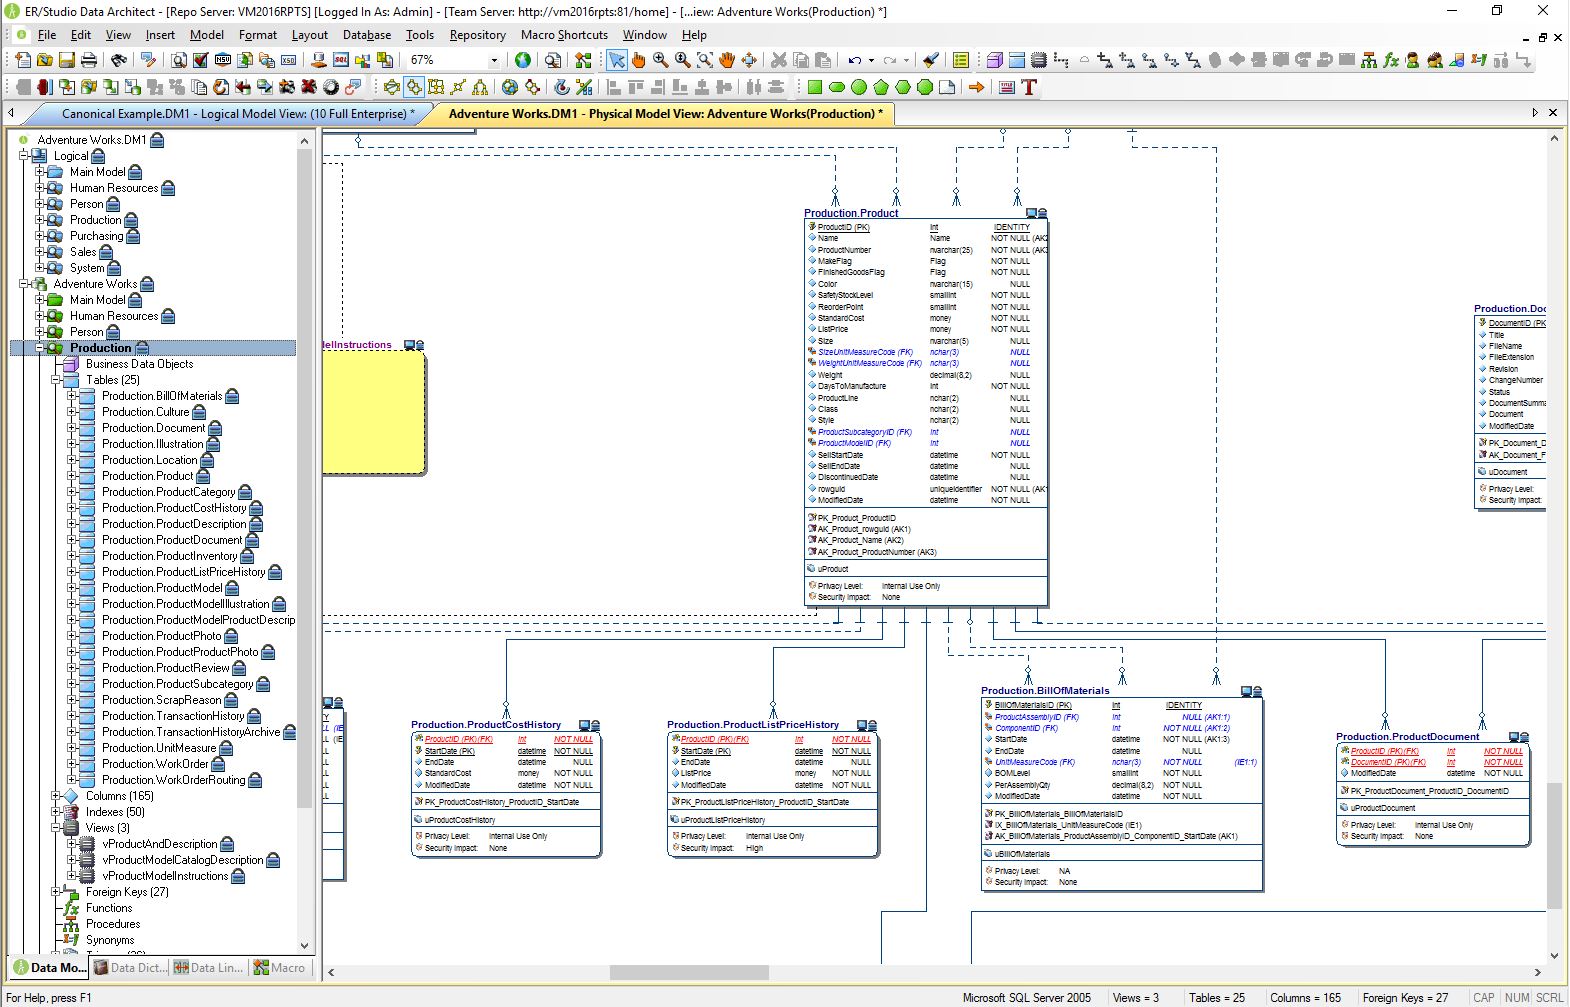Click the Save toolbar icon
Viewport: 1570px width, 1007px height.
click(66, 61)
